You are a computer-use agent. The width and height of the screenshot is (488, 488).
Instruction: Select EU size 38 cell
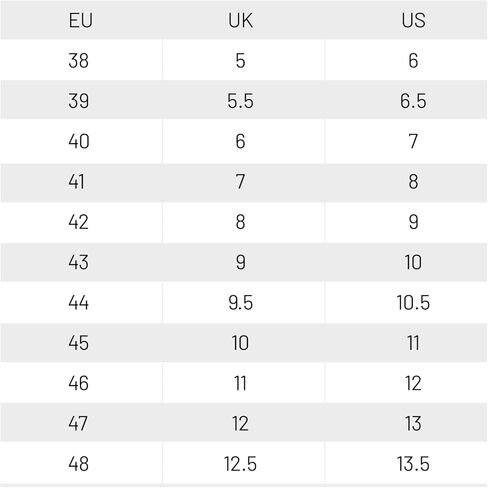click(x=79, y=61)
